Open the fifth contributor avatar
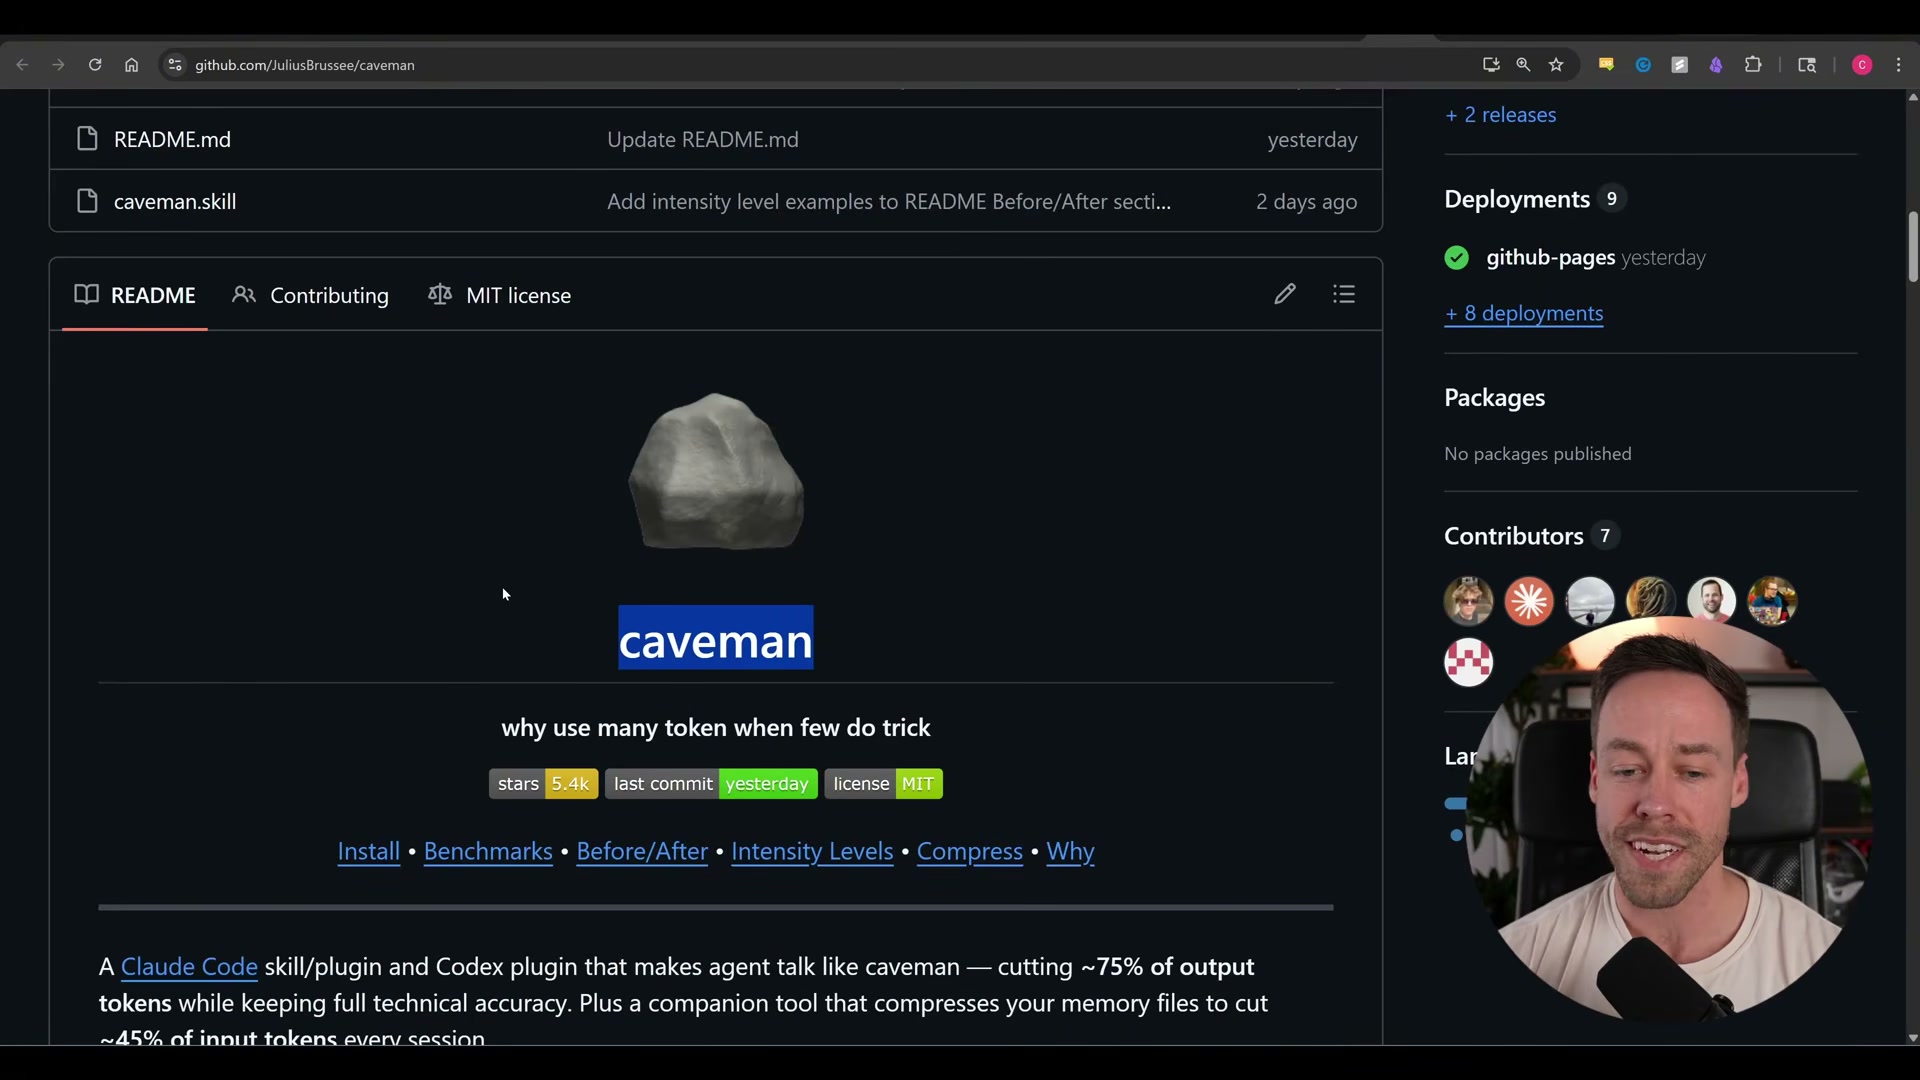This screenshot has height=1080, width=1920. [1711, 601]
